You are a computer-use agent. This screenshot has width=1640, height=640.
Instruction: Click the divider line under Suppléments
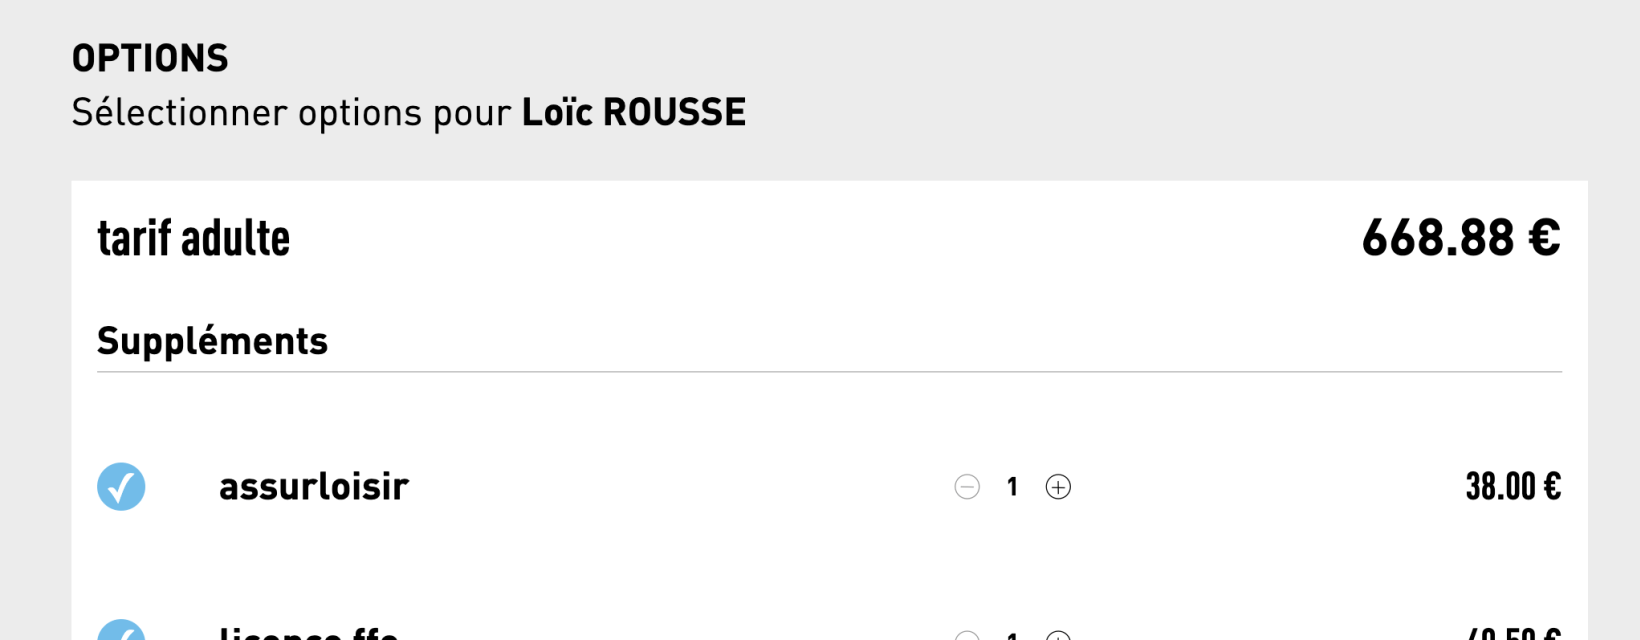point(829,372)
